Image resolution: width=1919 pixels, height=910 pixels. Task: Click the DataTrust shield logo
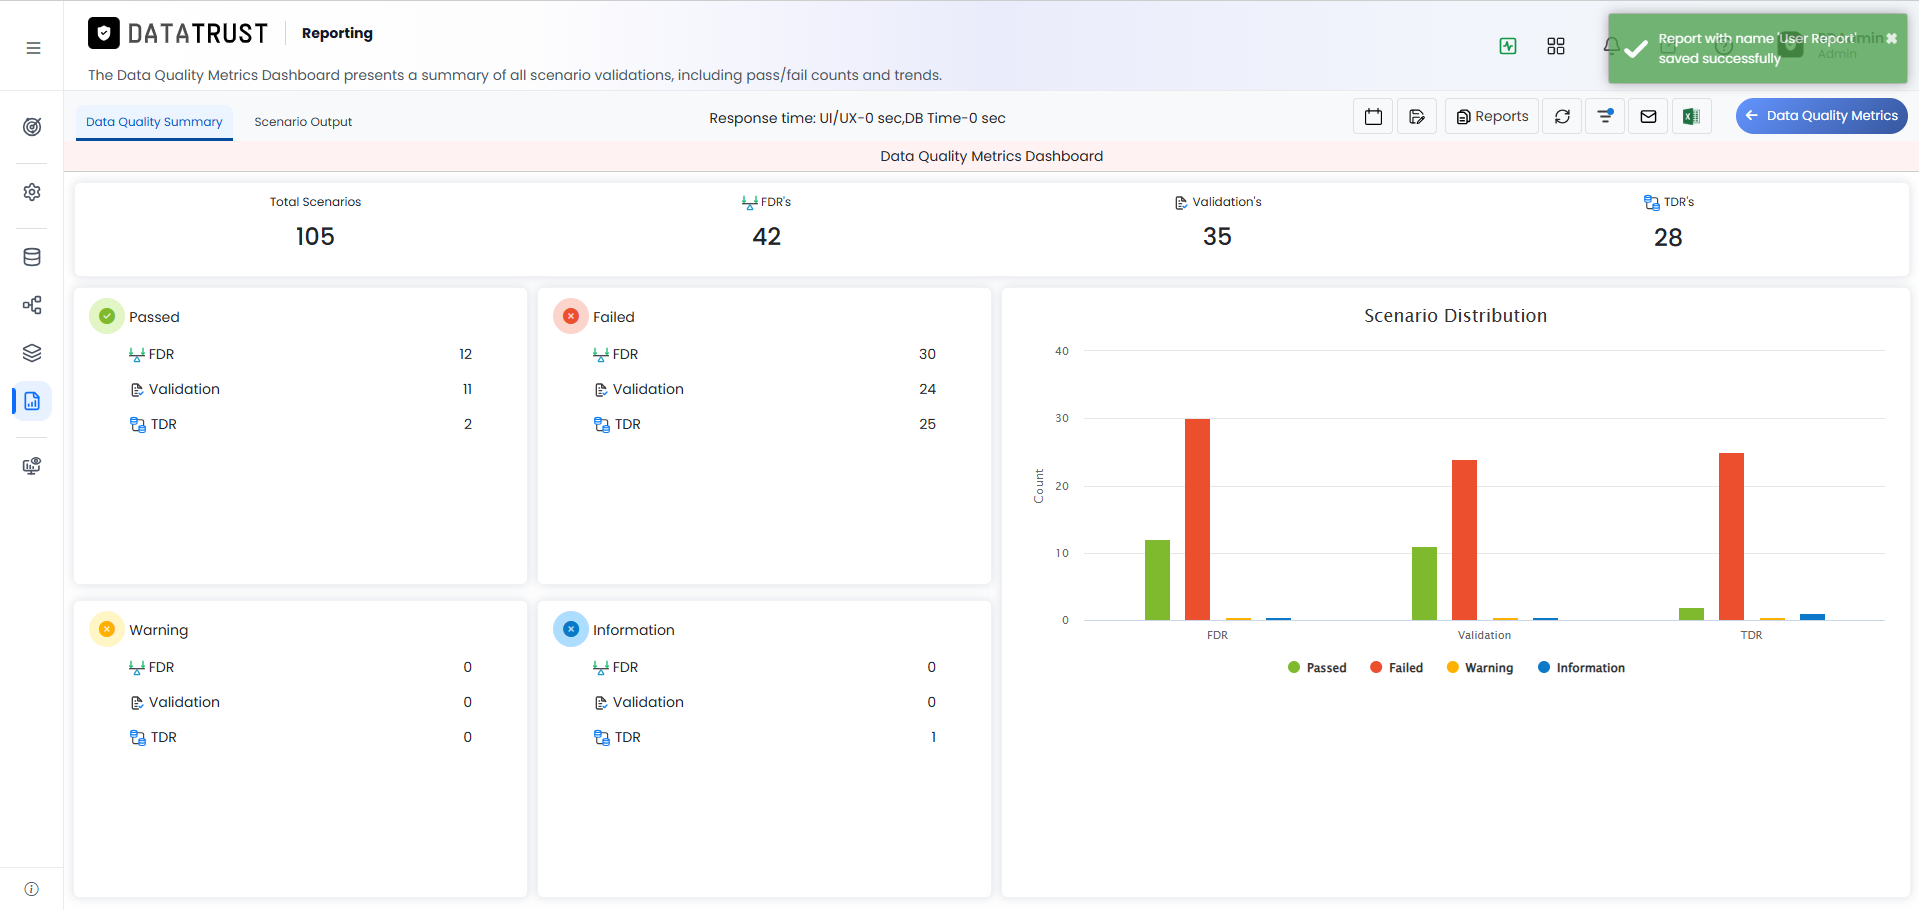[104, 33]
